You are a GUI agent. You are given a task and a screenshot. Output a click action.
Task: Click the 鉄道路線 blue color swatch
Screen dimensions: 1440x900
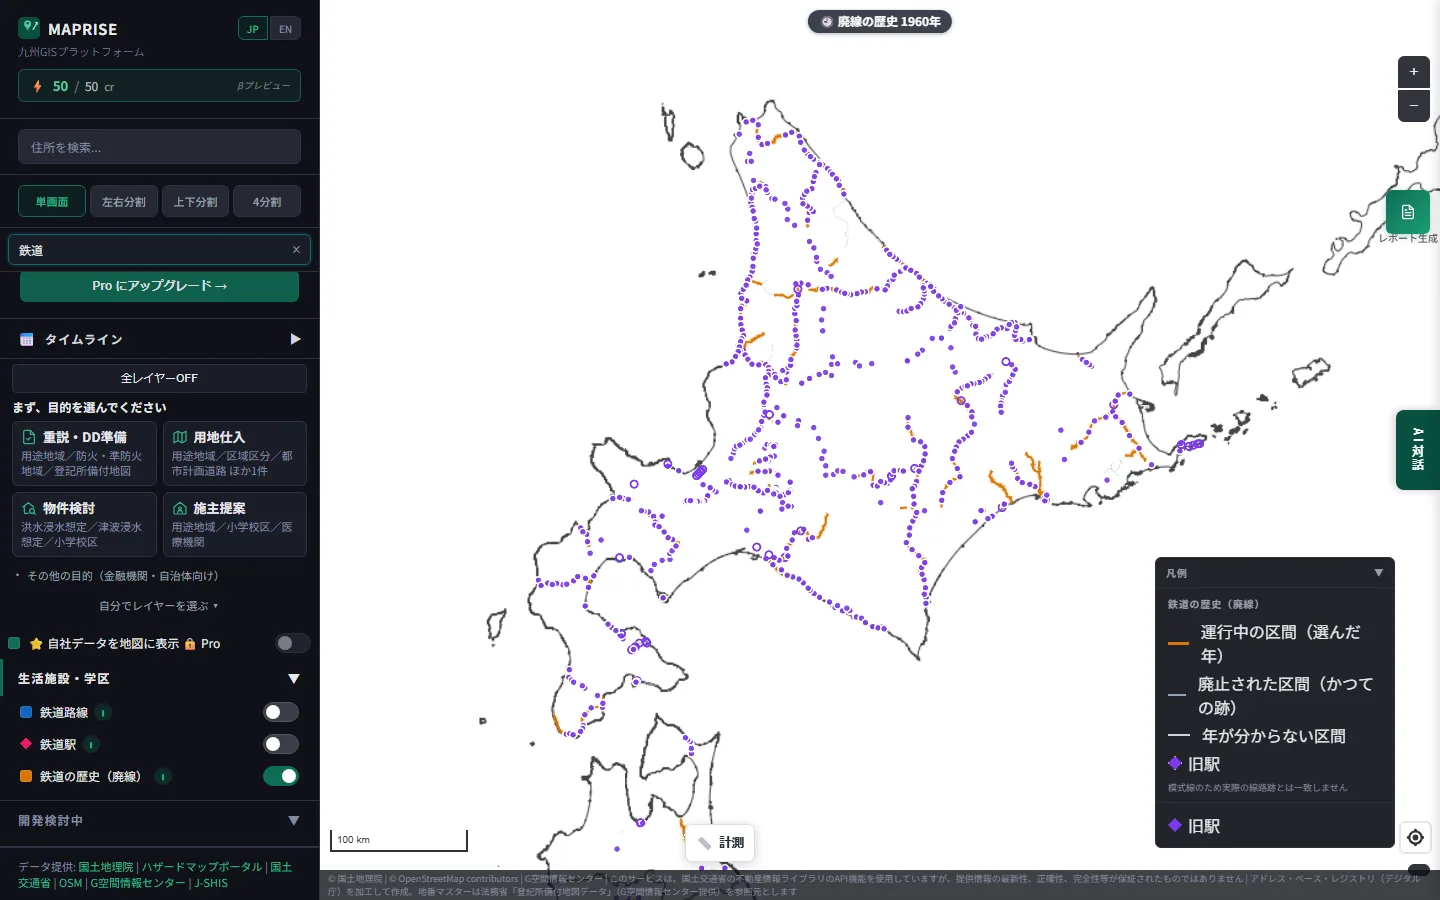tap(26, 712)
